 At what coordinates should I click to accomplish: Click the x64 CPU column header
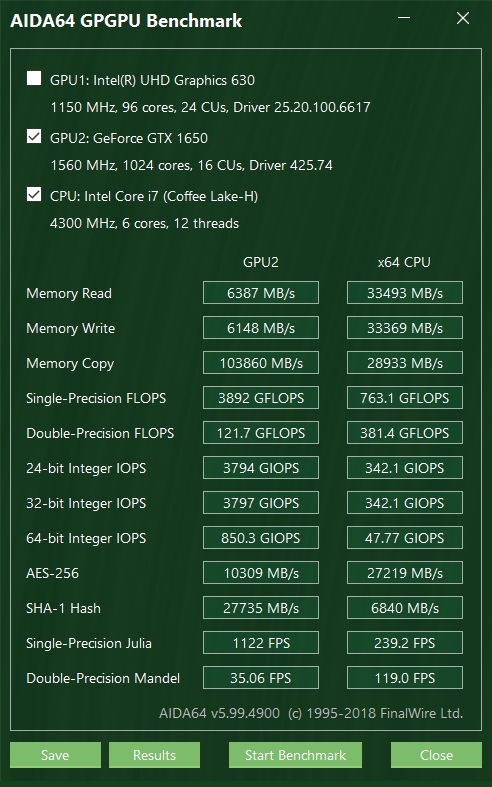(404, 262)
